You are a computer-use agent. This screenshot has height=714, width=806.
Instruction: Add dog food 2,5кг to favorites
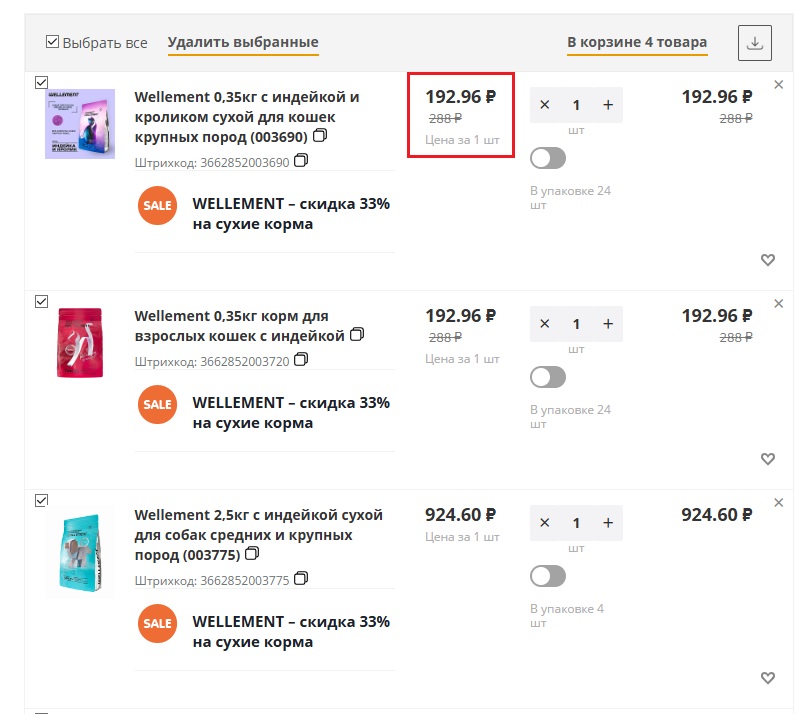tap(768, 678)
